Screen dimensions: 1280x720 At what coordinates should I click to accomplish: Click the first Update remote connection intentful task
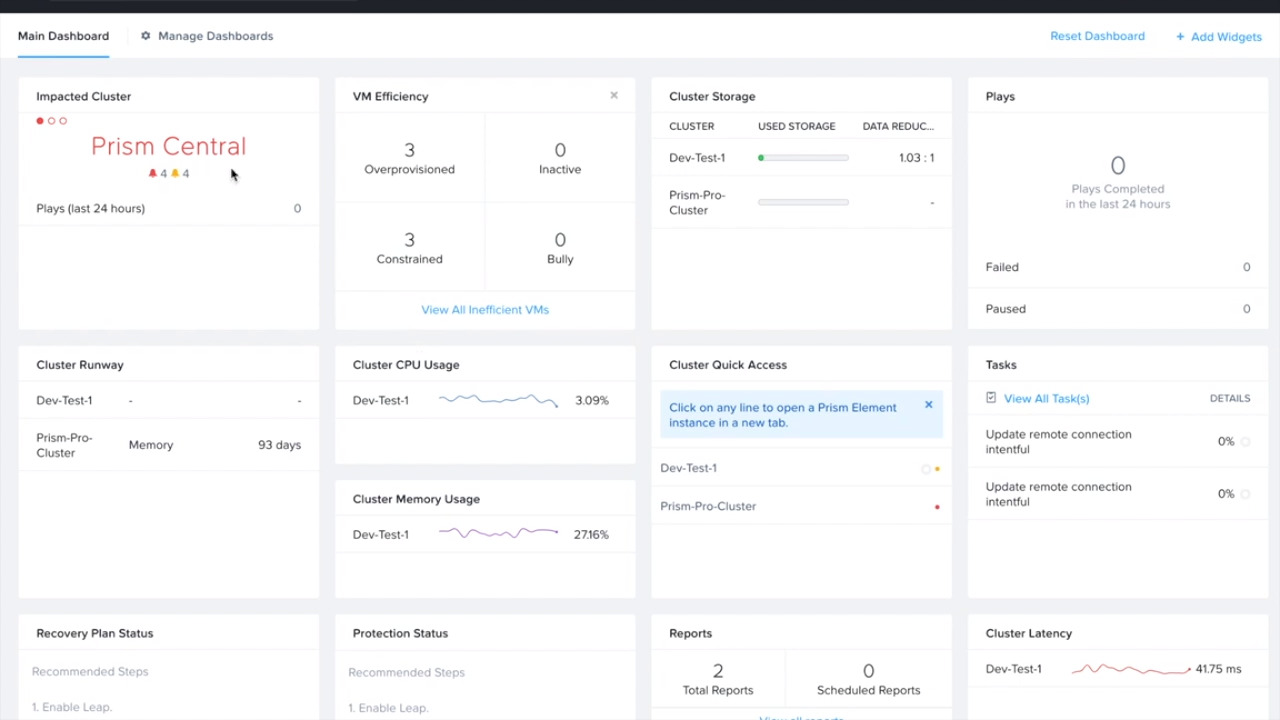pos(1058,442)
